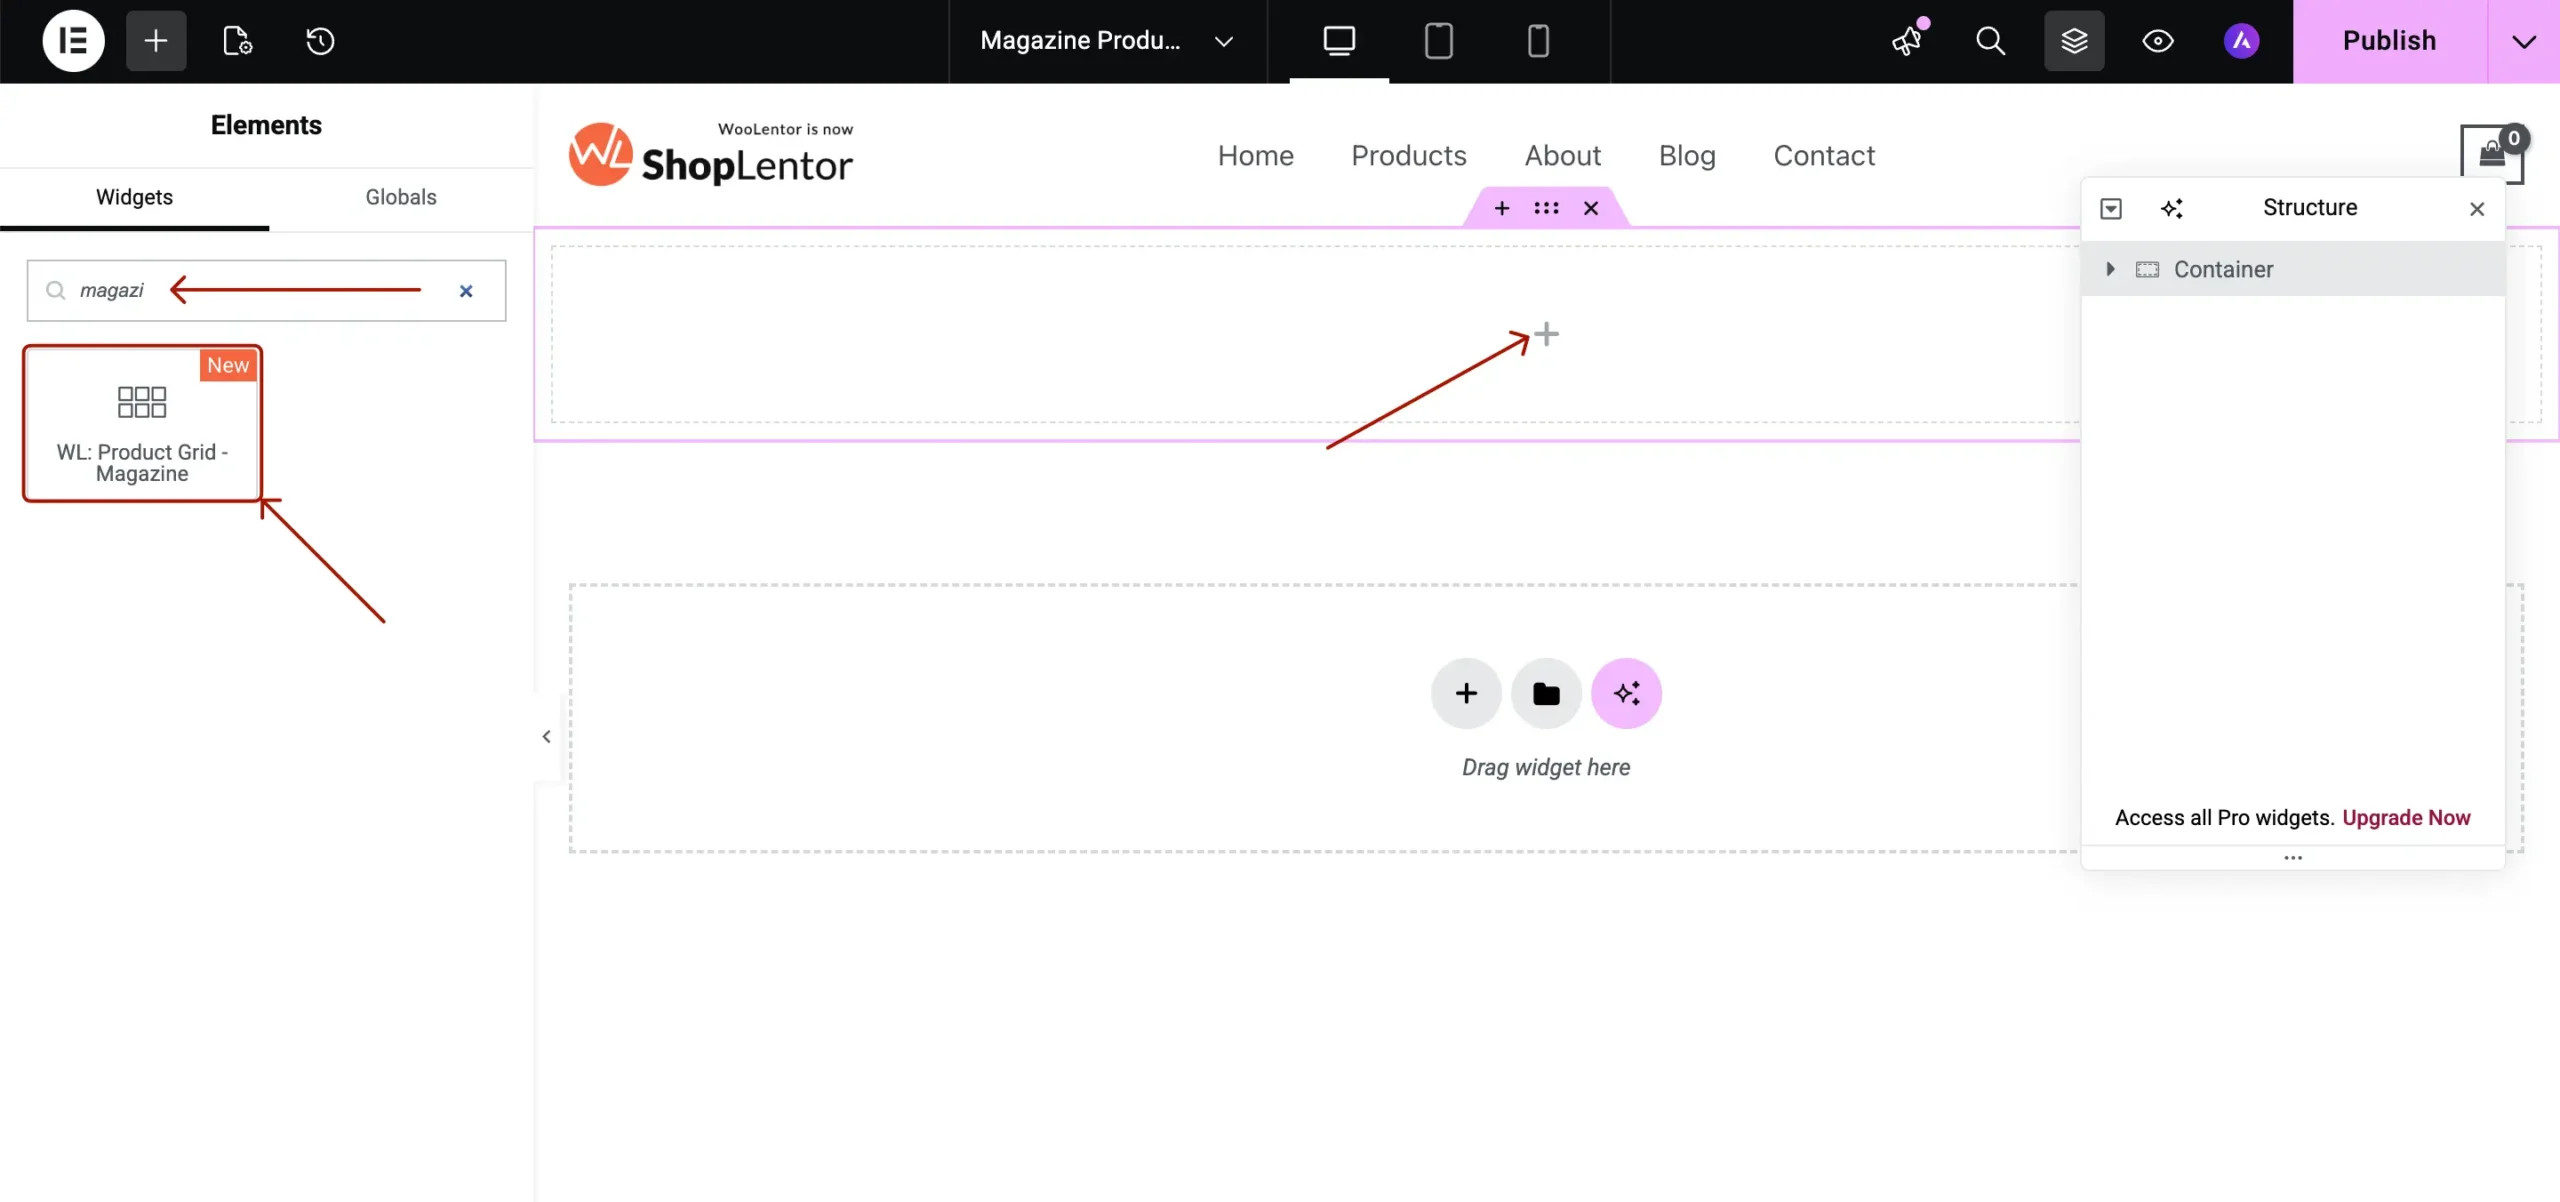Click the Upgrade Now link
The image size is (2560, 1202).
click(2406, 817)
